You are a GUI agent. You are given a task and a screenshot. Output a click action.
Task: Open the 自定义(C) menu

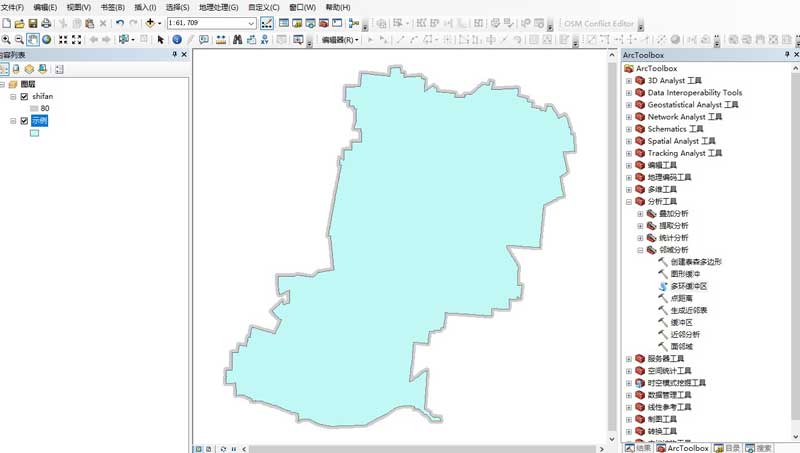pos(264,7)
